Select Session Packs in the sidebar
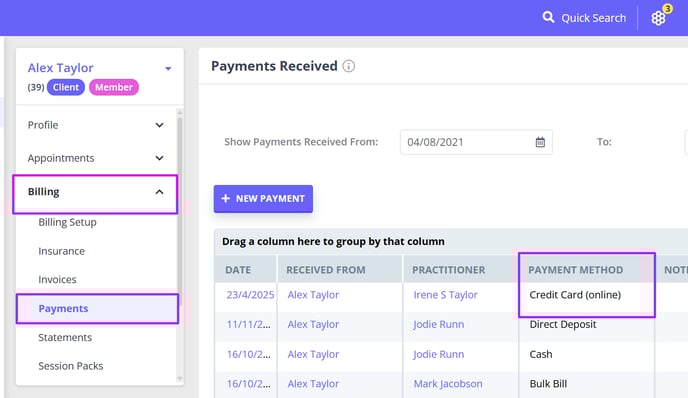The height and width of the screenshot is (398, 688). tap(71, 366)
